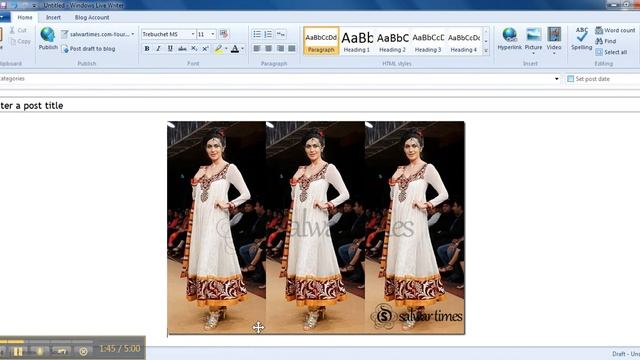This screenshot has height=360, width=640.
Task: Toggle Superscript formatting
Action: 205,49
